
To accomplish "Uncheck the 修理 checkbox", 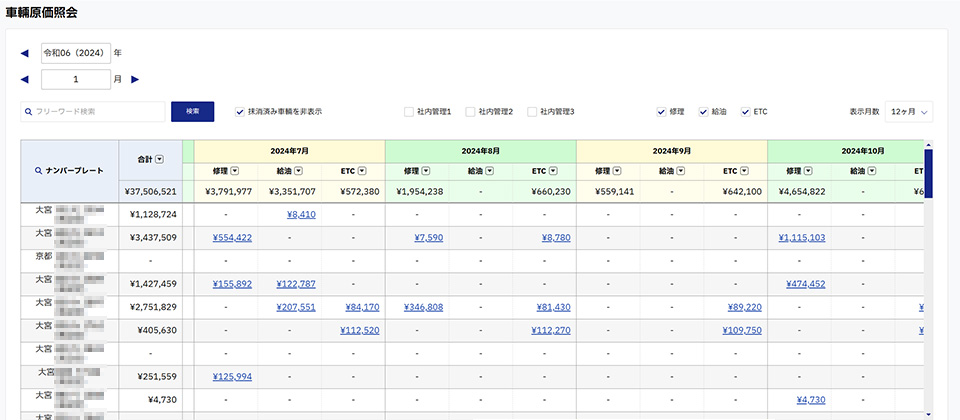I will click(662, 112).
